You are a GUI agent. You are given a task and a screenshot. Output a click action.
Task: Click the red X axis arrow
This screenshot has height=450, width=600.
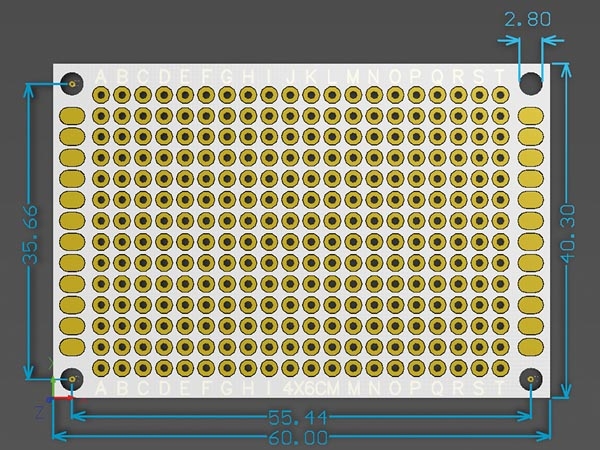click(x=65, y=398)
